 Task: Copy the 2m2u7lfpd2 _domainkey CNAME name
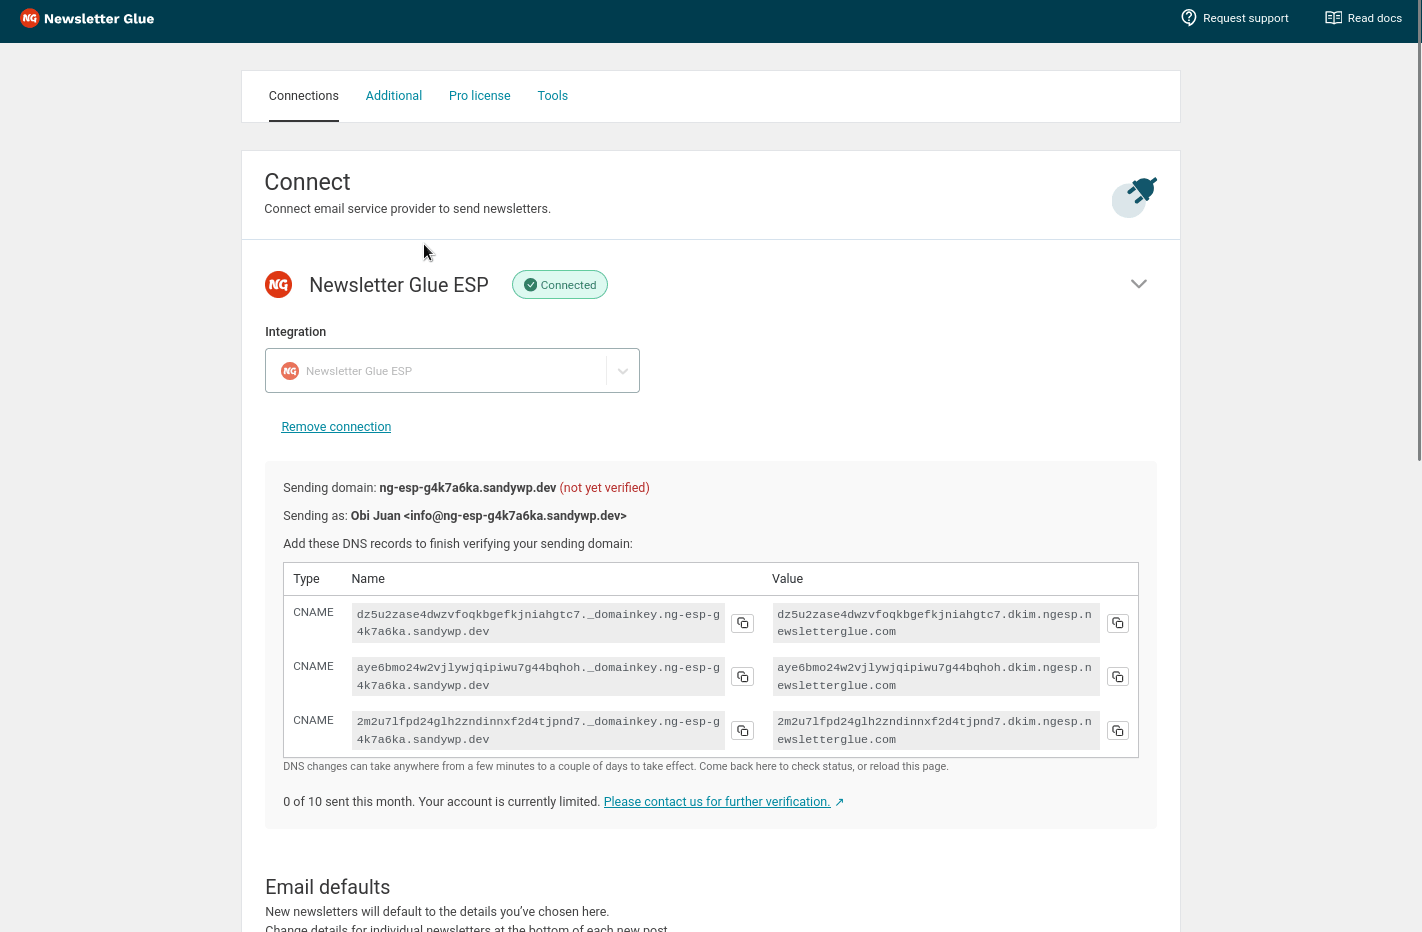coord(742,731)
